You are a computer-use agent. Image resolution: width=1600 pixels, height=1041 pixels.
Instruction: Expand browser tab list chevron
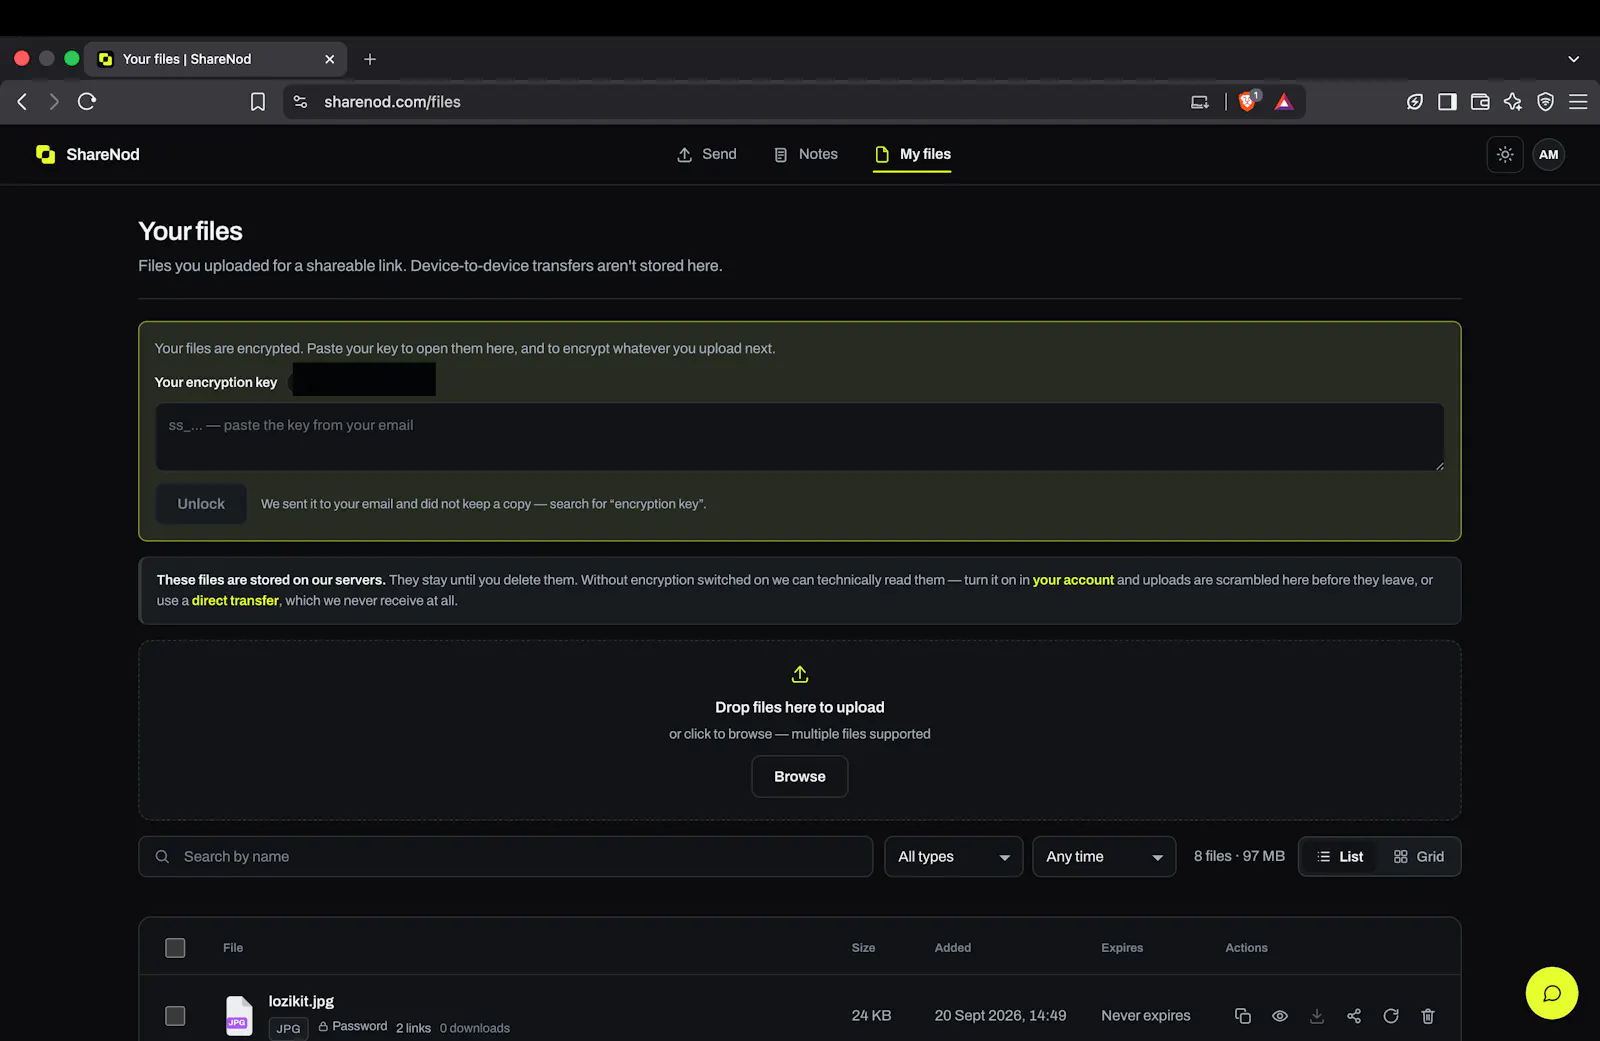[1574, 59]
